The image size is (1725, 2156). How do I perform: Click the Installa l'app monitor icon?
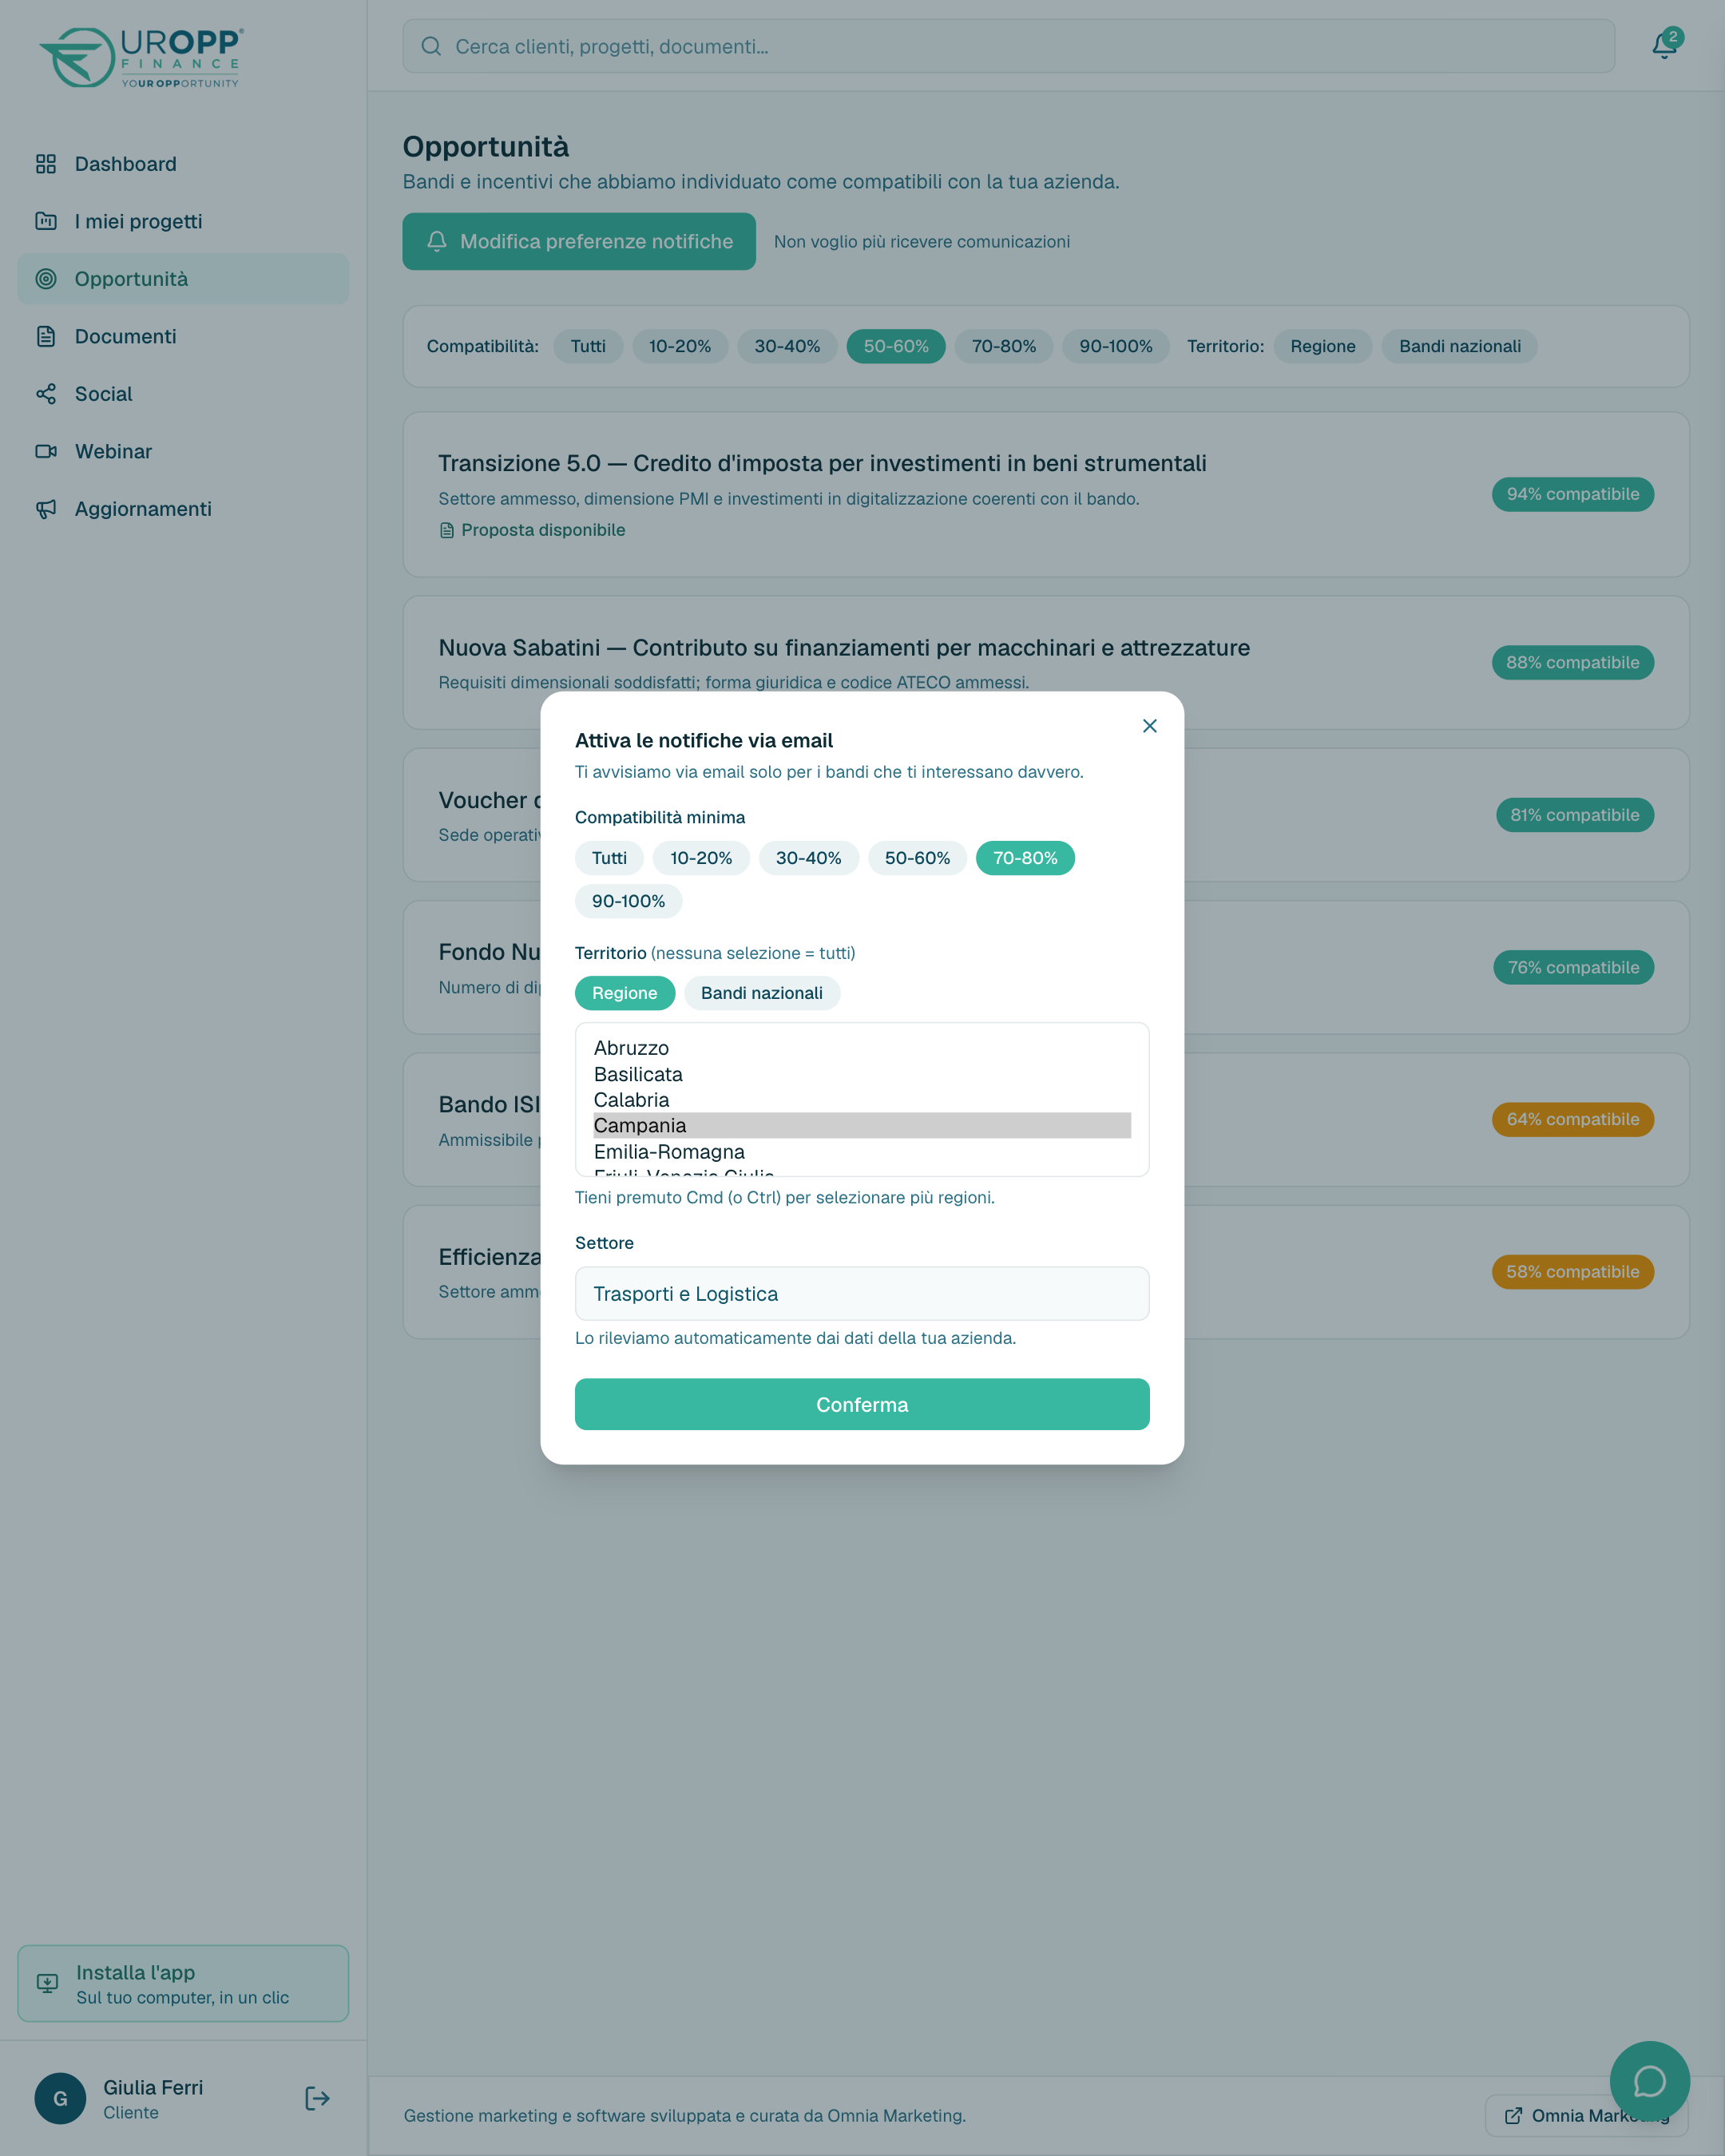pos(47,1983)
